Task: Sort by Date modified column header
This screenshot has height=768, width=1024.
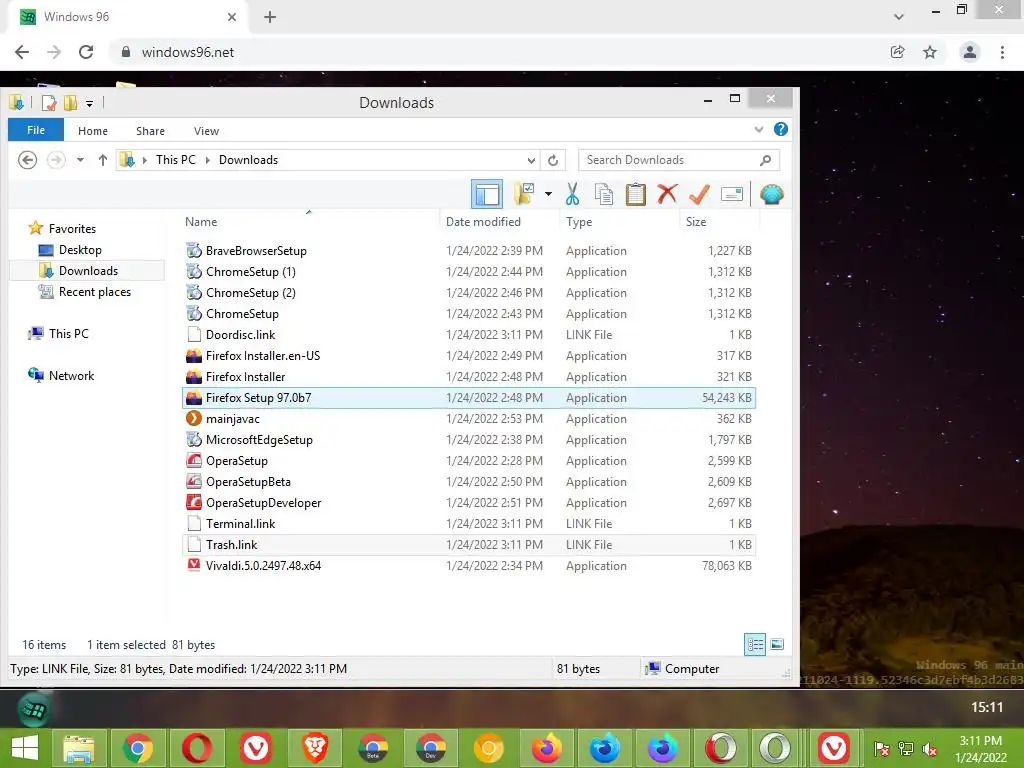Action: tap(500, 222)
